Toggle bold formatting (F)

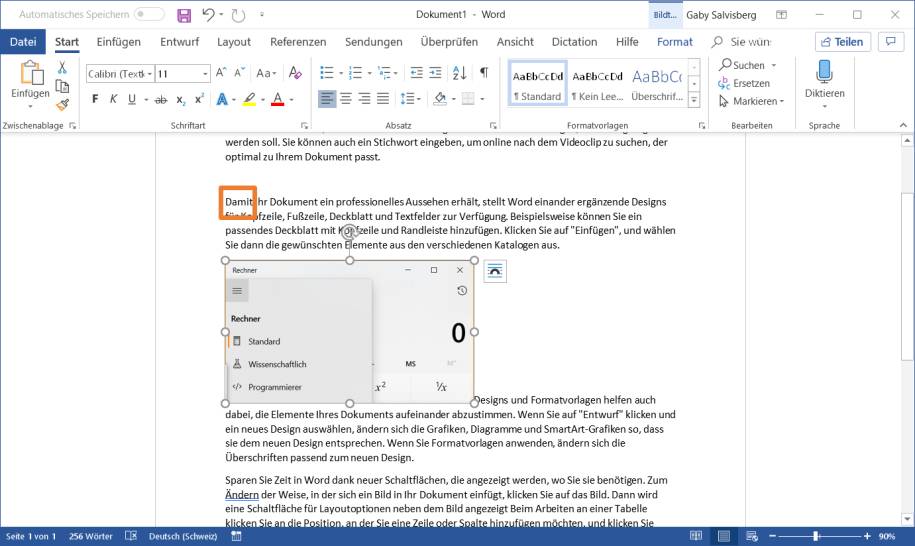(95, 99)
